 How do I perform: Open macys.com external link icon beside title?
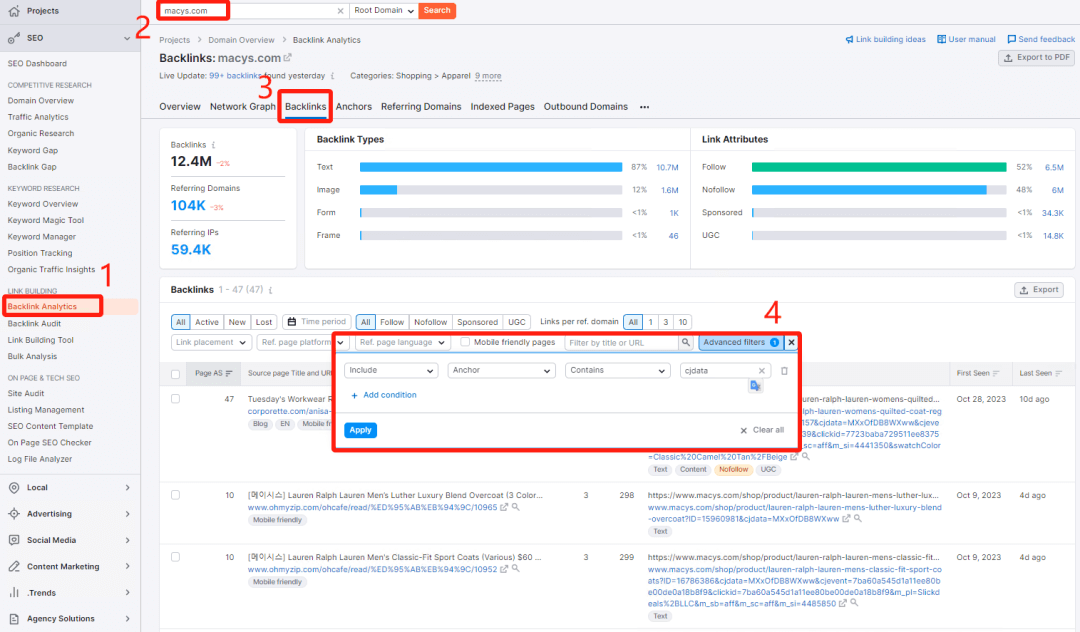click(288, 58)
